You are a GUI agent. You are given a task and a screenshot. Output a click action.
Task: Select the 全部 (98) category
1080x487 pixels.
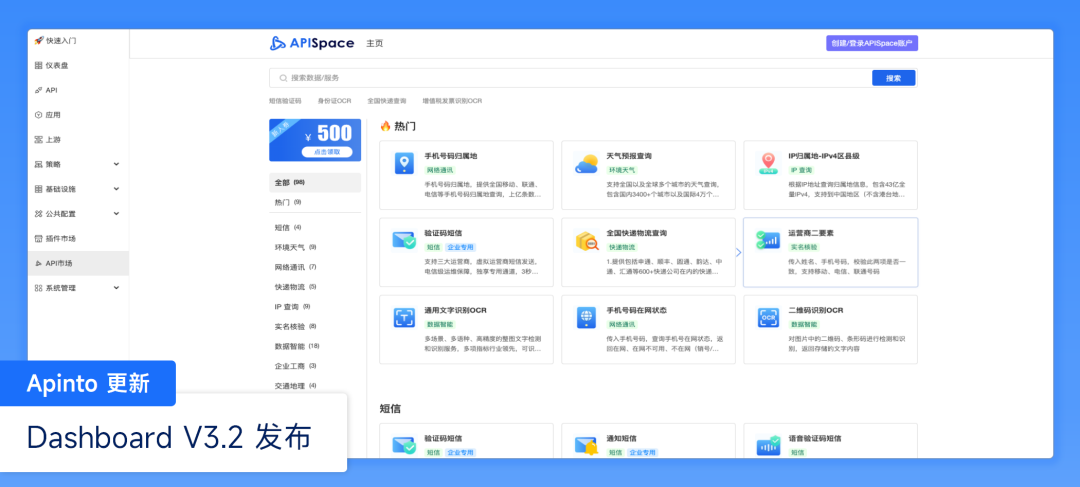tap(315, 183)
